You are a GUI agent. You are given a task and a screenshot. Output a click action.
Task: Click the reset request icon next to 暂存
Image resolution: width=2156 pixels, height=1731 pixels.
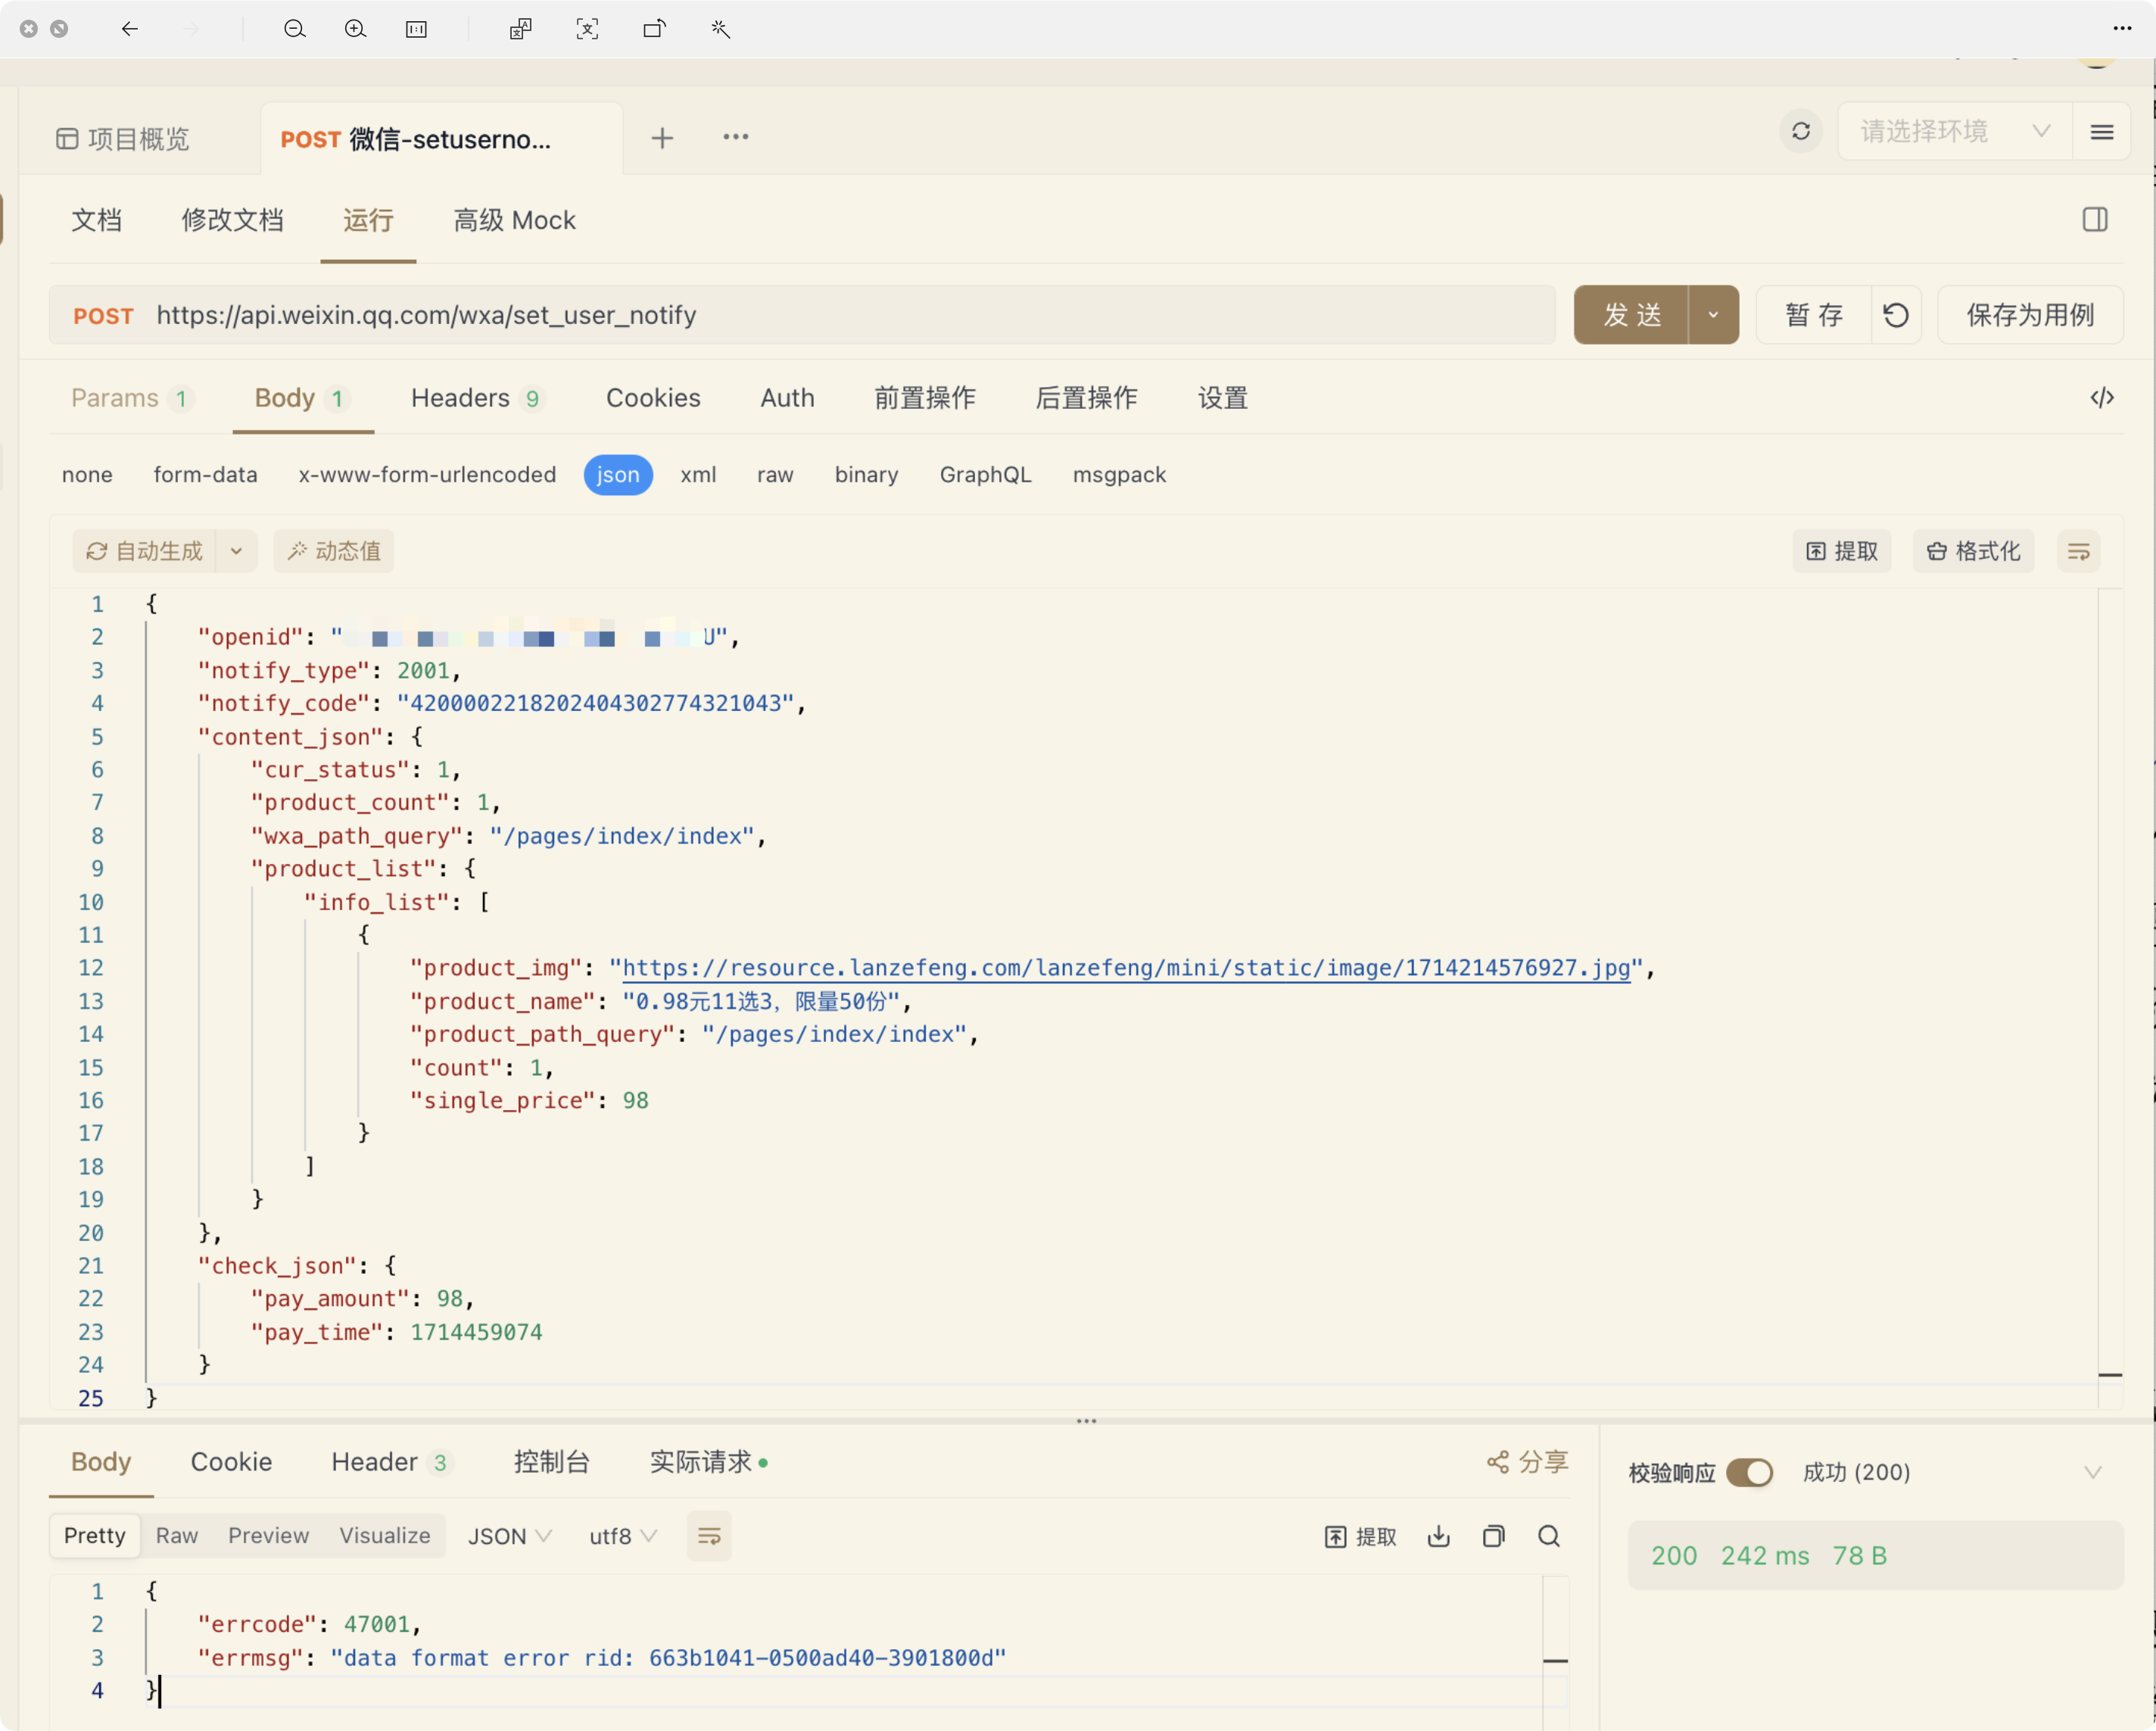(x=1895, y=315)
